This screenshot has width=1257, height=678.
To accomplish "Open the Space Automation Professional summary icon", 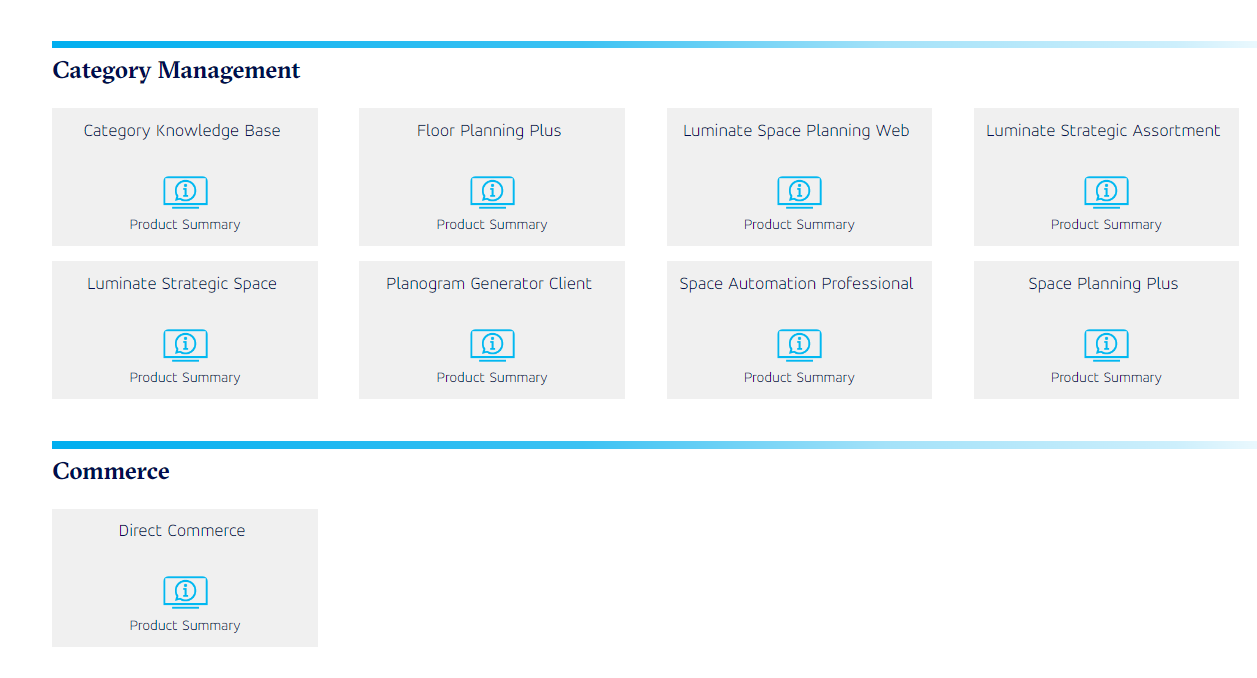I will [x=798, y=344].
